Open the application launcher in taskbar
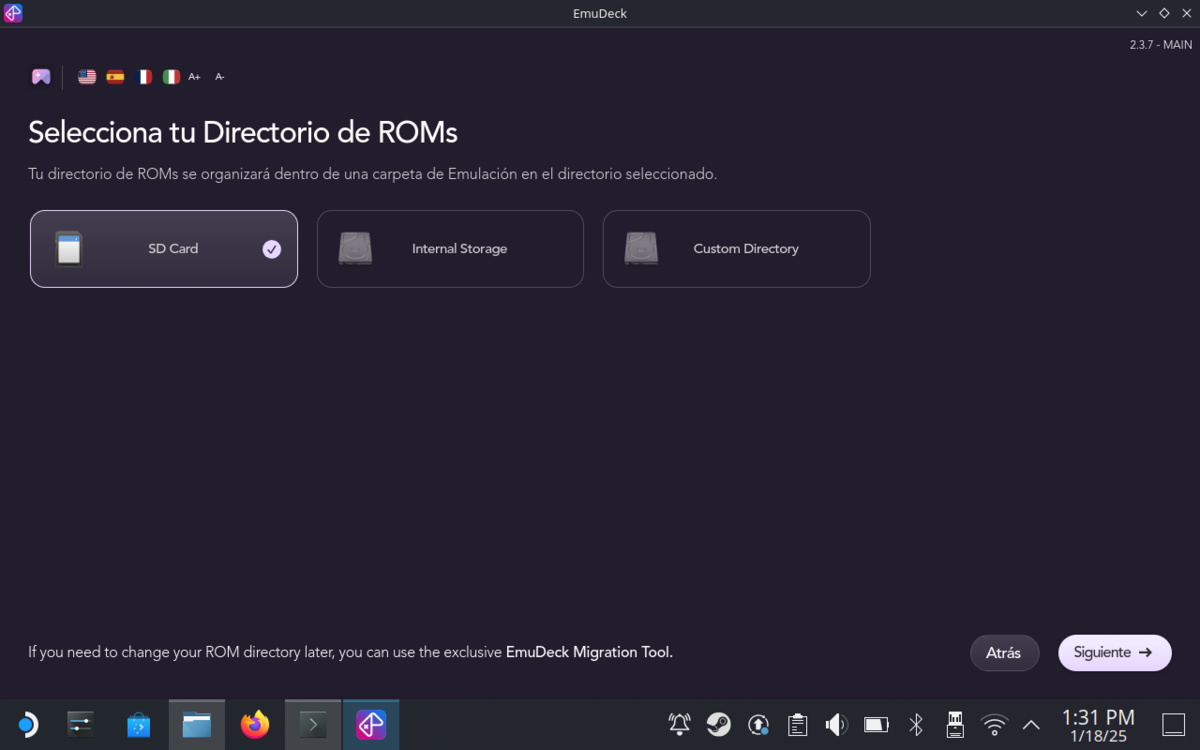 point(27,725)
